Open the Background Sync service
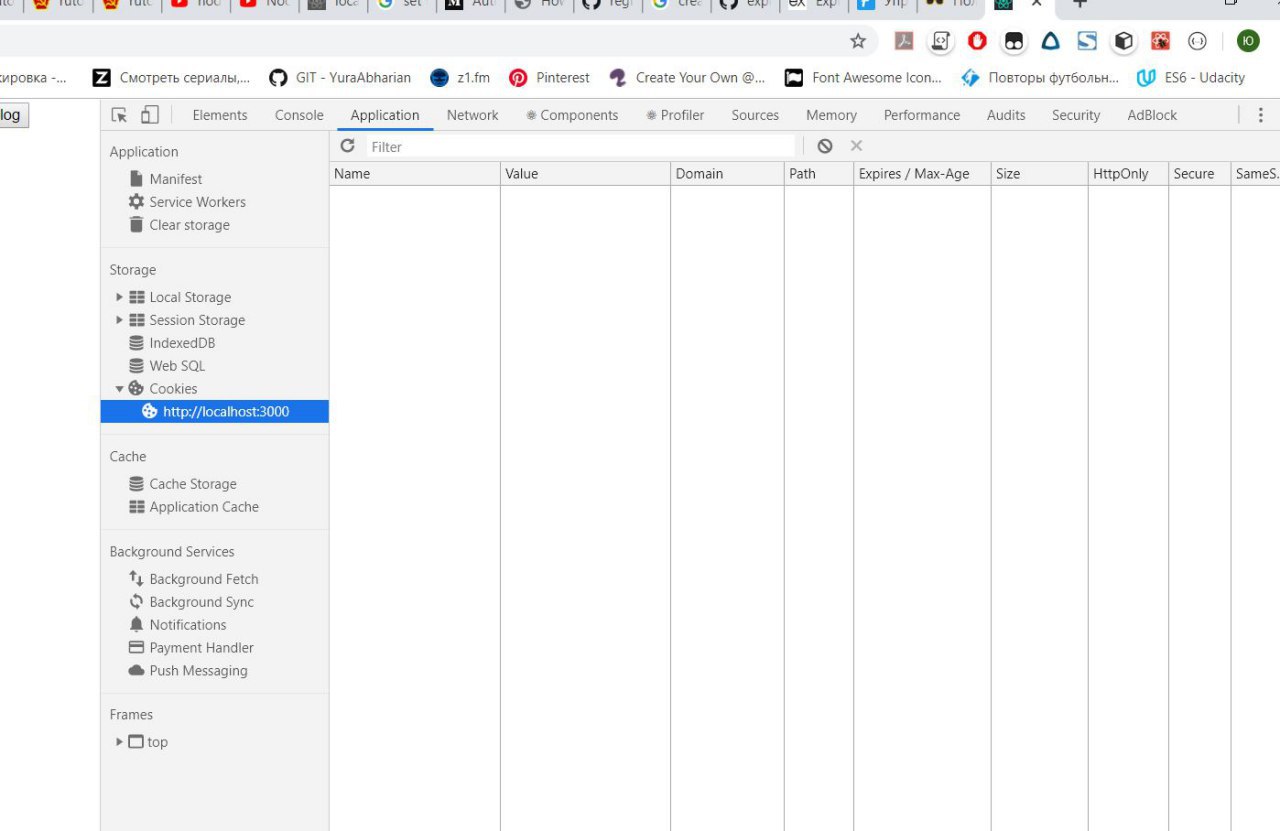The image size is (1280, 831). click(191, 602)
